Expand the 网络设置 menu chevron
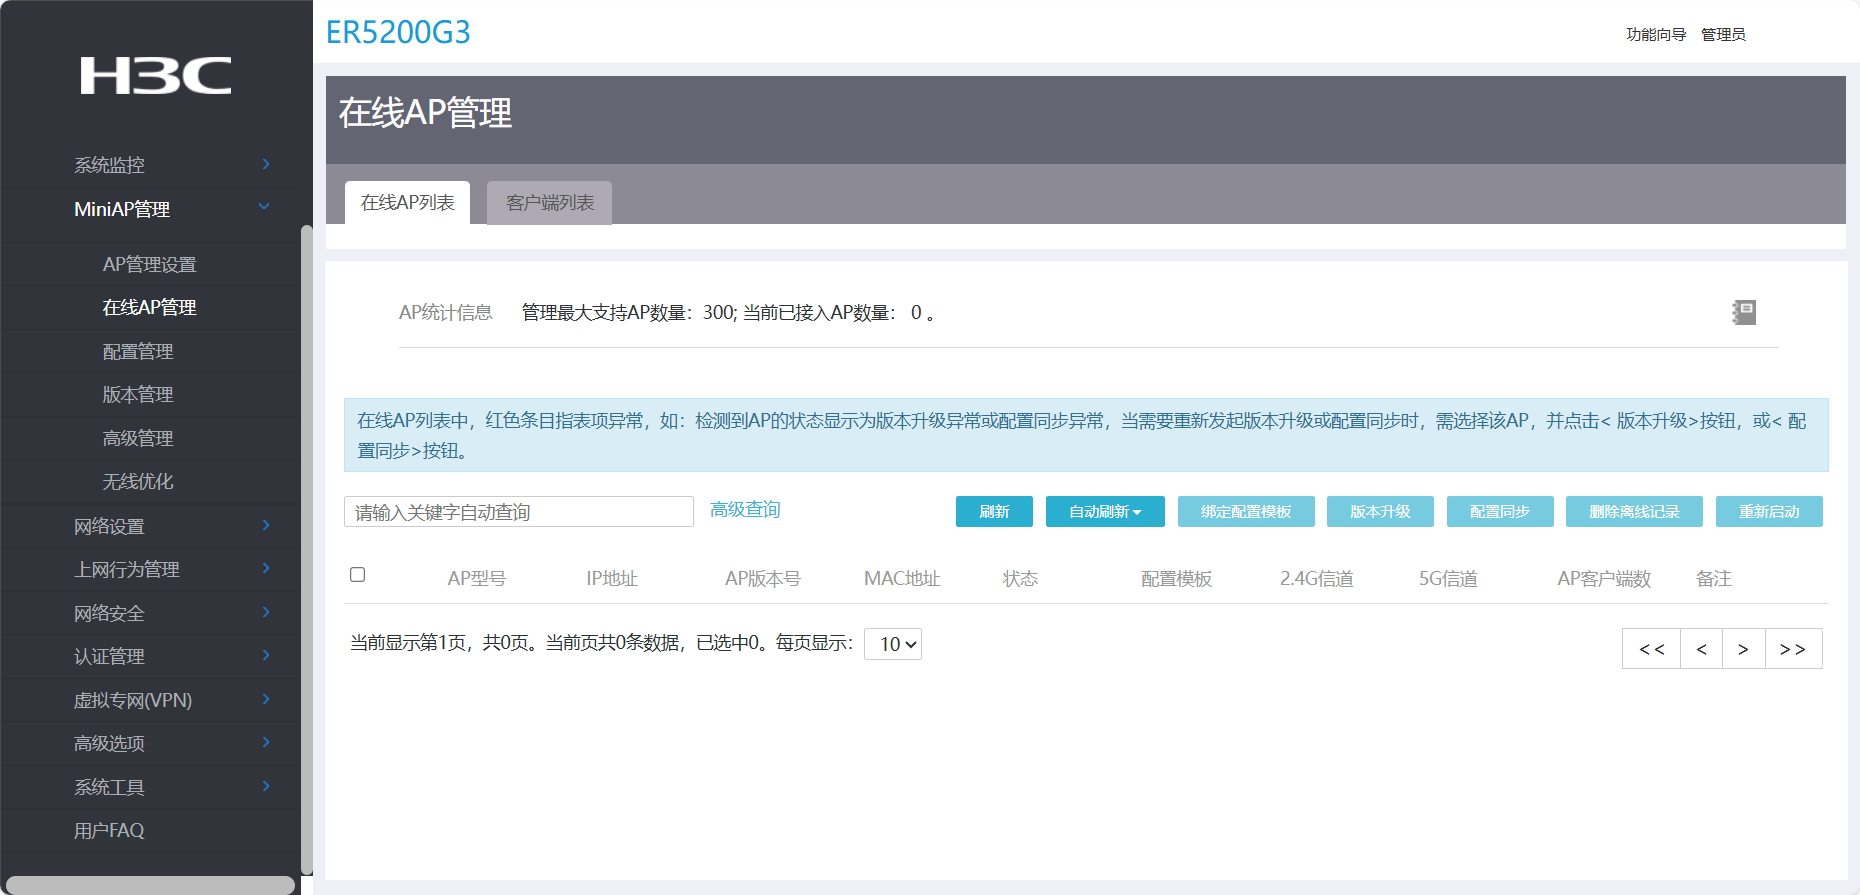Viewport: 1860px width, 895px height. coord(265,526)
